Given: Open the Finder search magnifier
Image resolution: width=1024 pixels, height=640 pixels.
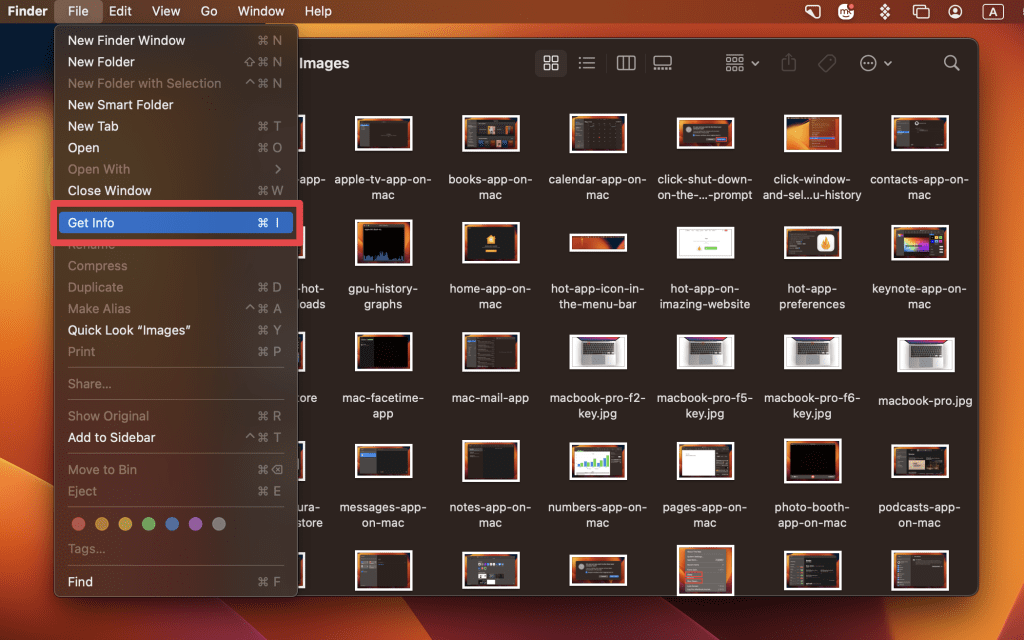Looking at the screenshot, I should [x=951, y=63].
